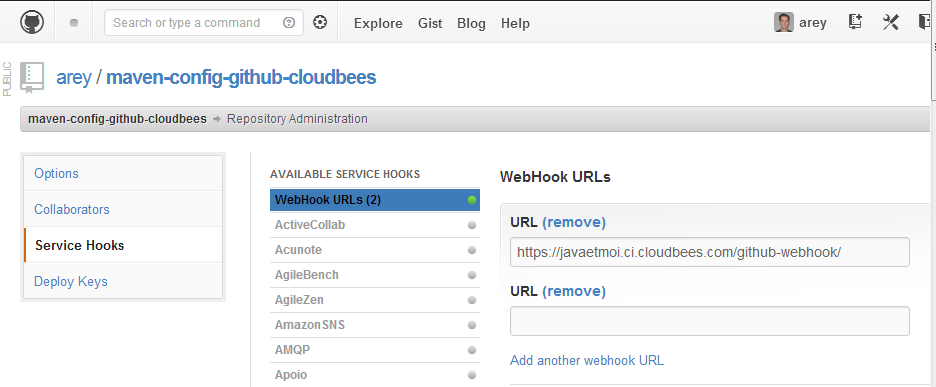936x387 pixels.
Task: Select the AMQP service hook
Action: tap(375, 350)
